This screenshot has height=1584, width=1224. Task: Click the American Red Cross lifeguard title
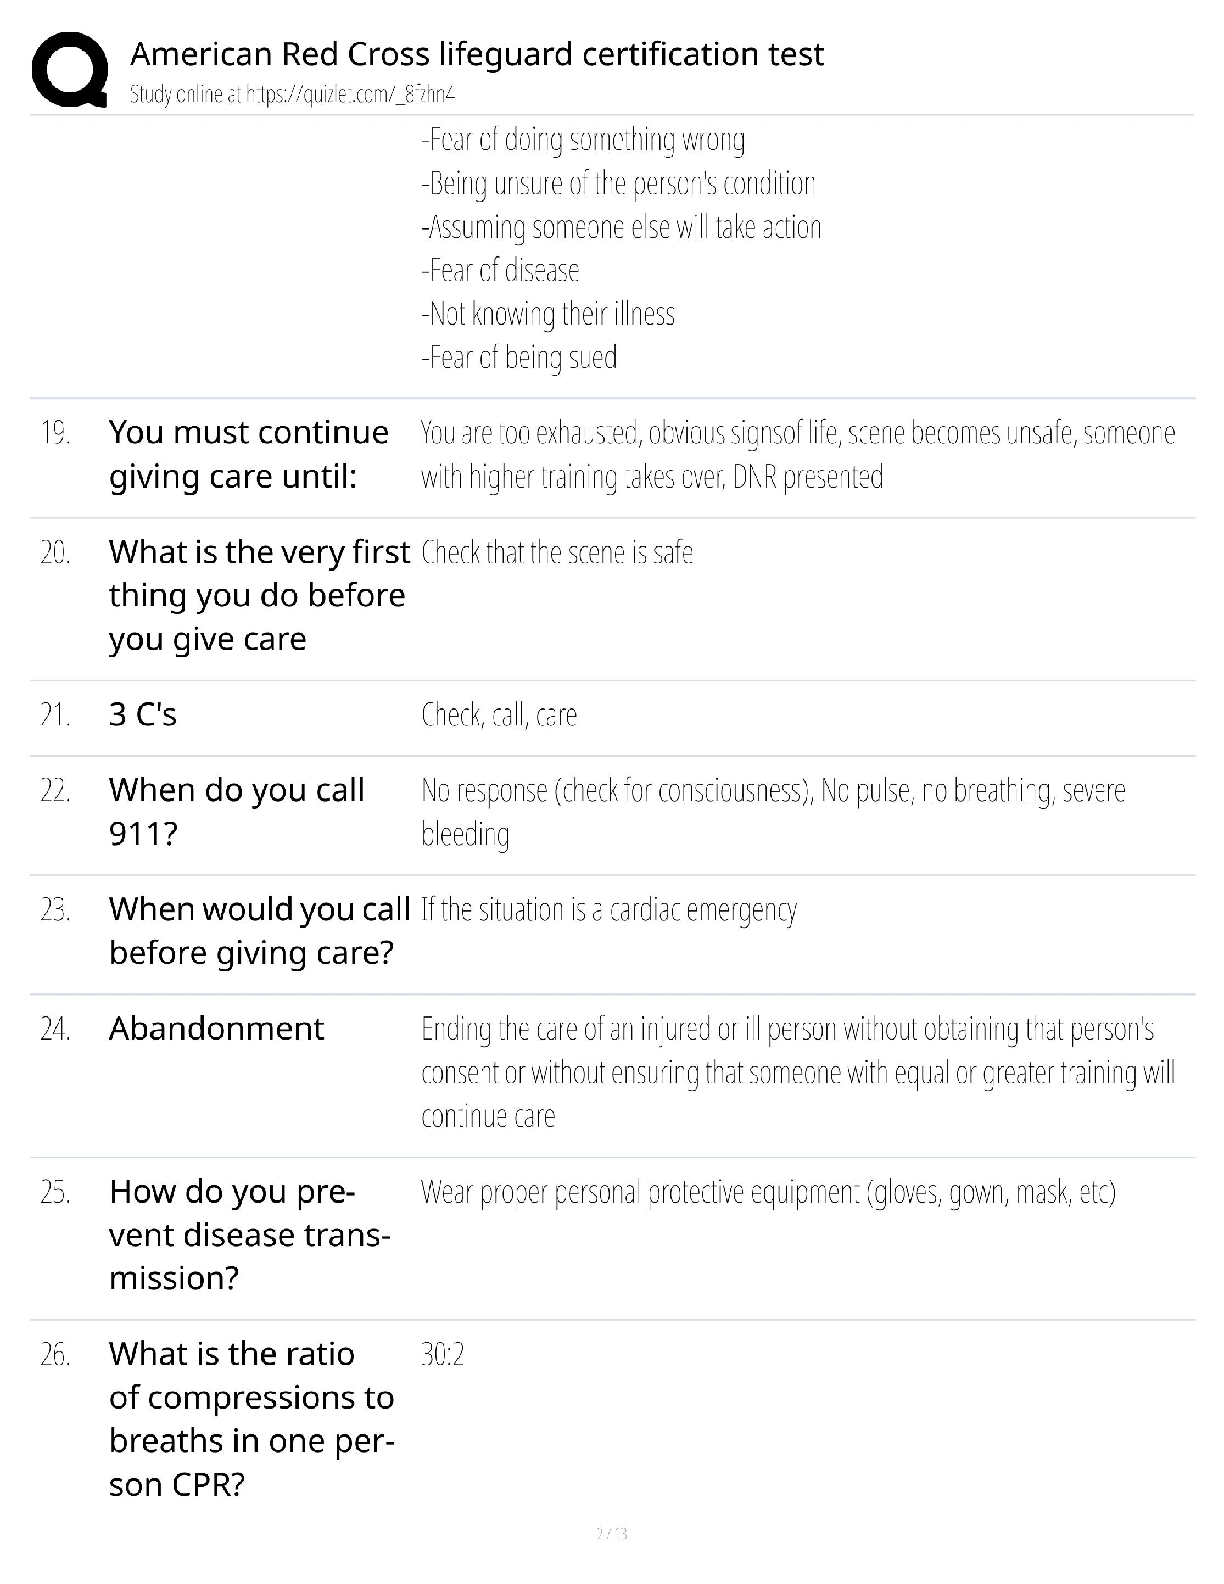pyautogui.click(x=477, y=53)
